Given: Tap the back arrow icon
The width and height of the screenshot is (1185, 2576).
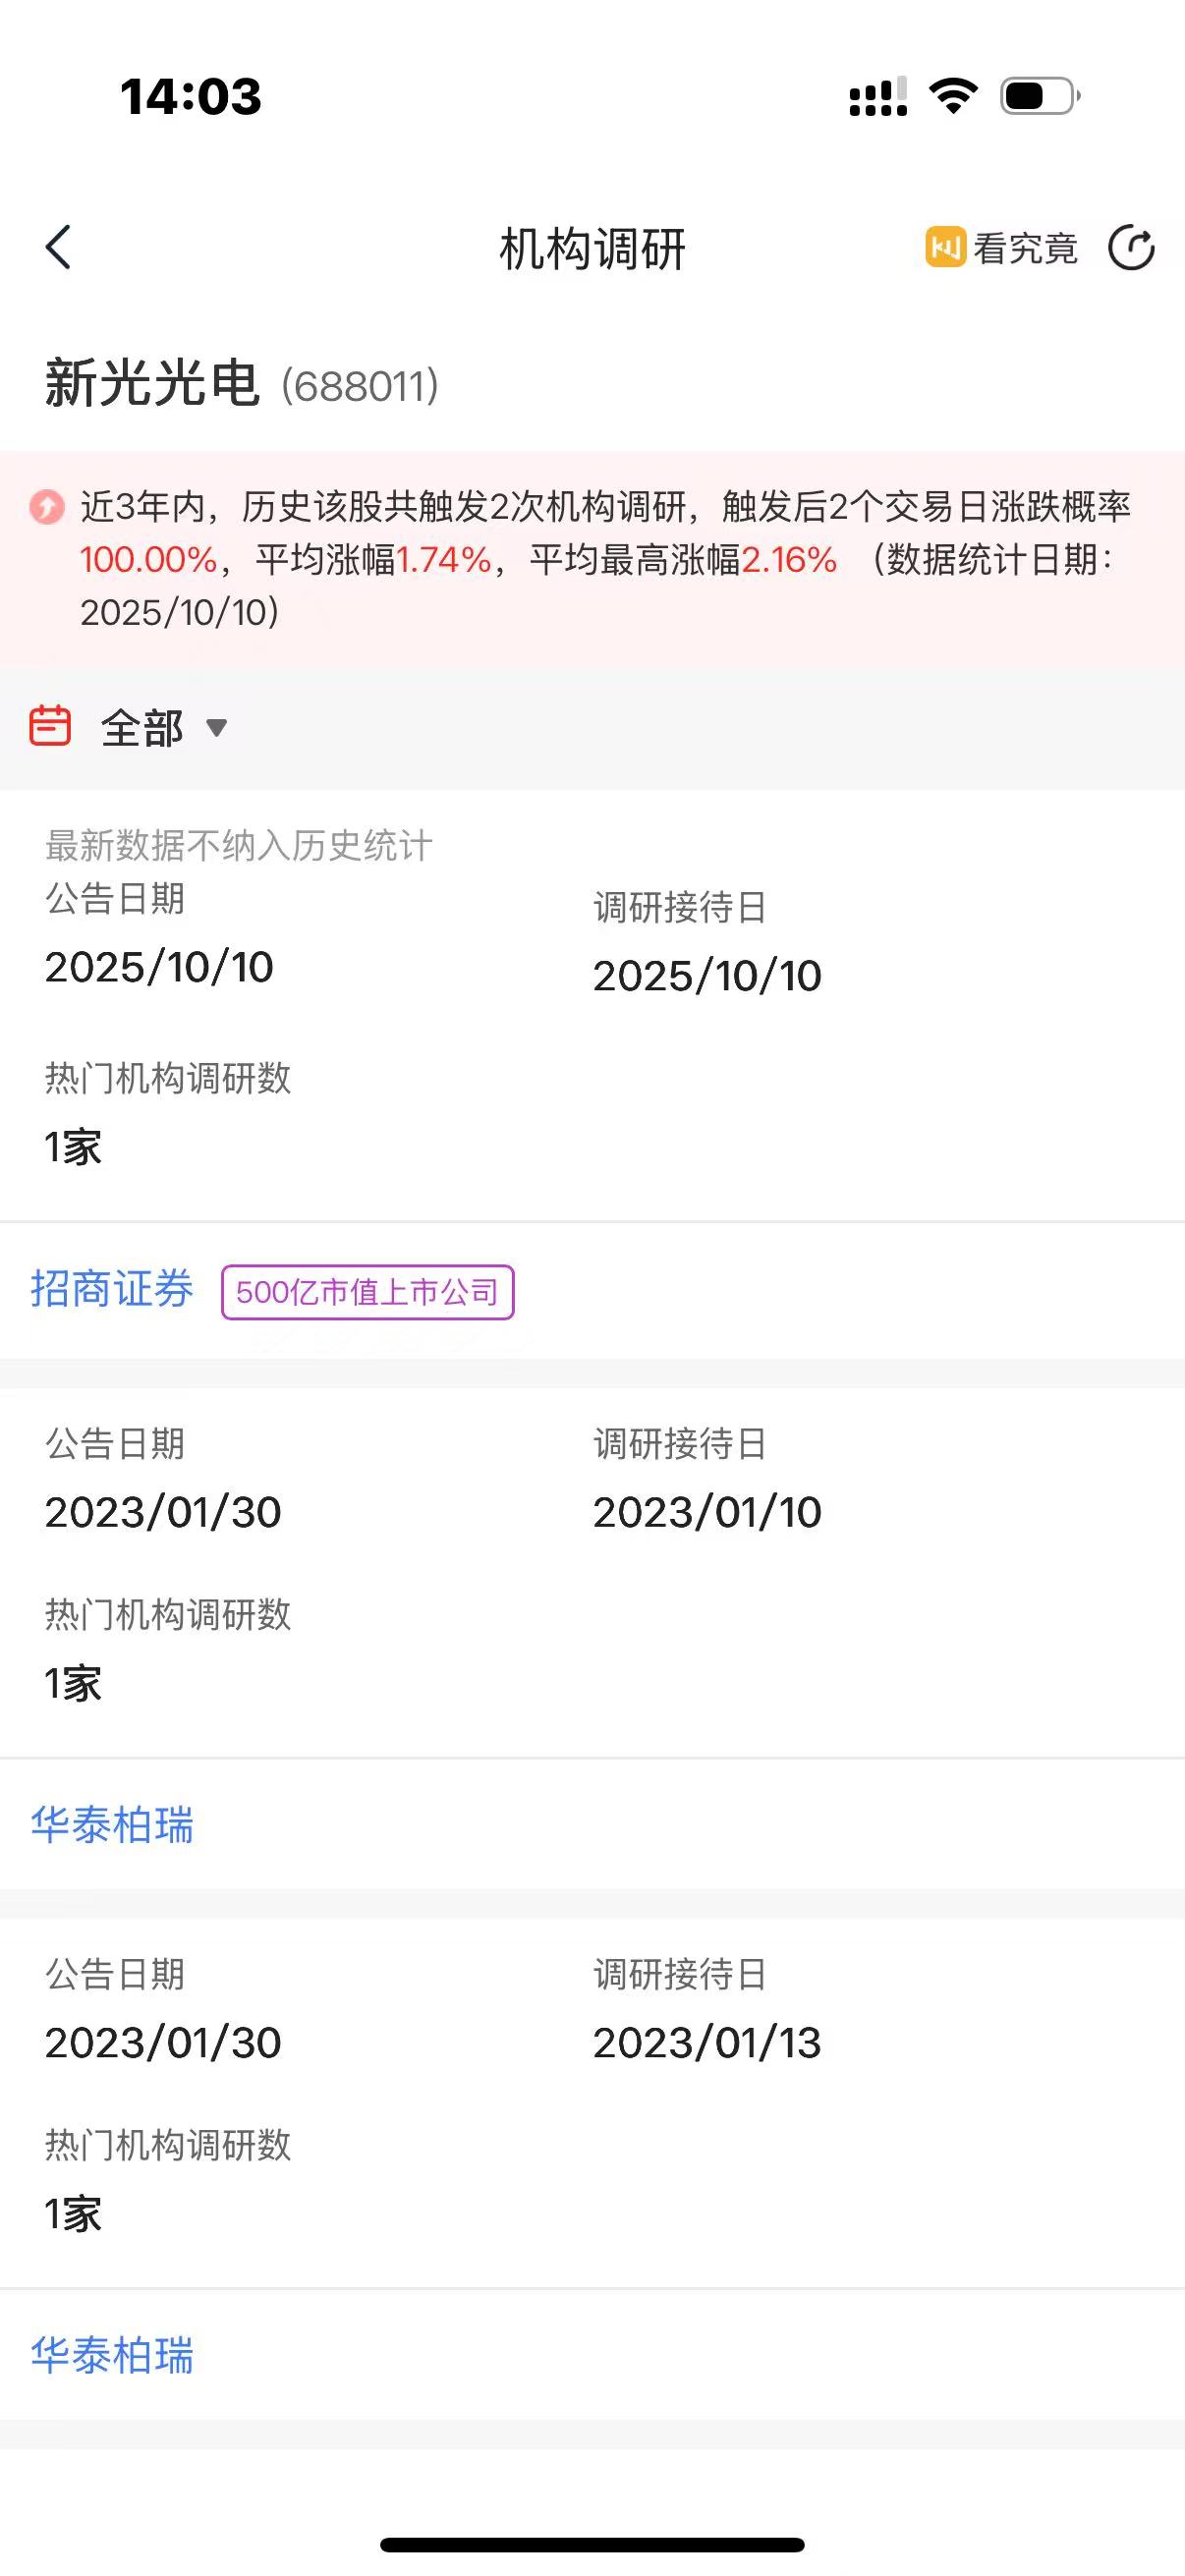Looking at the screenshot, I should 59,247.
